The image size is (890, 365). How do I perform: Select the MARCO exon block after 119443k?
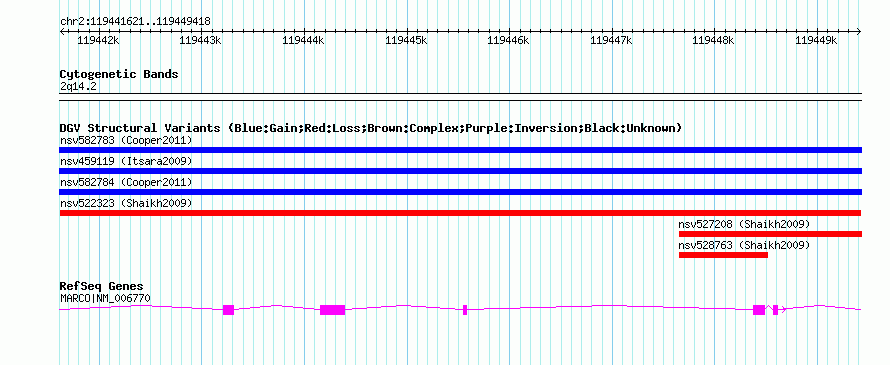pos(228,309)
